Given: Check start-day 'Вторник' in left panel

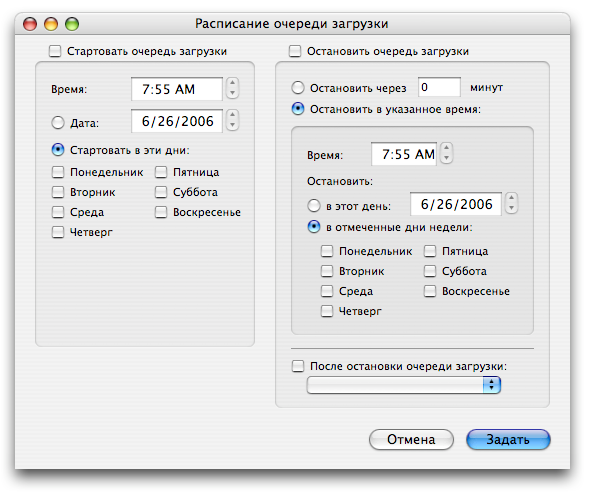Looking at the screenshot, I should click(58, 192).
